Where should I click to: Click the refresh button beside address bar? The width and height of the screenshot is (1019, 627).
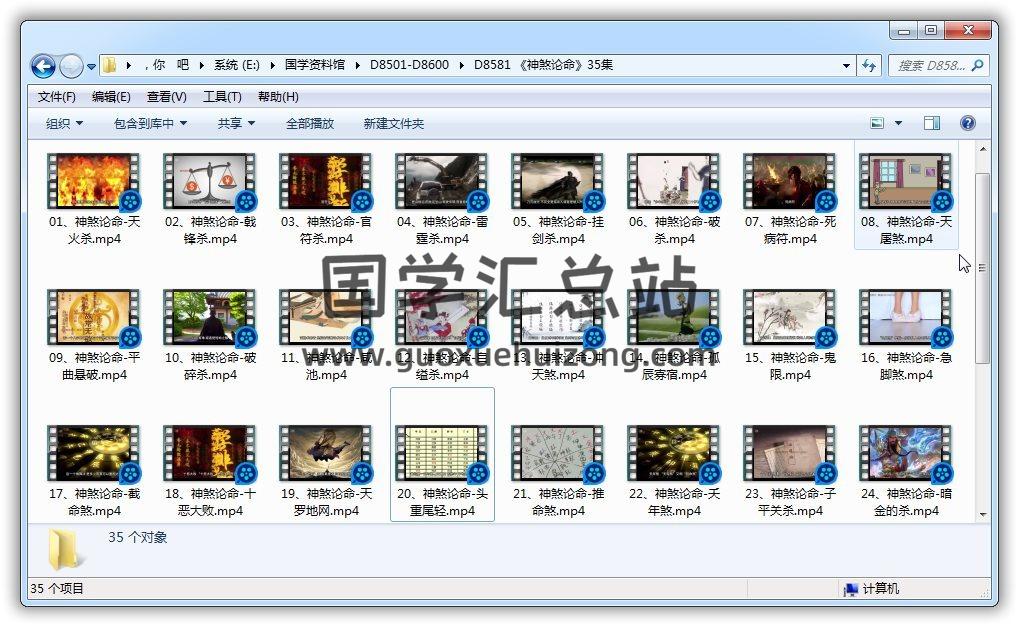click(x=869, y=66)
